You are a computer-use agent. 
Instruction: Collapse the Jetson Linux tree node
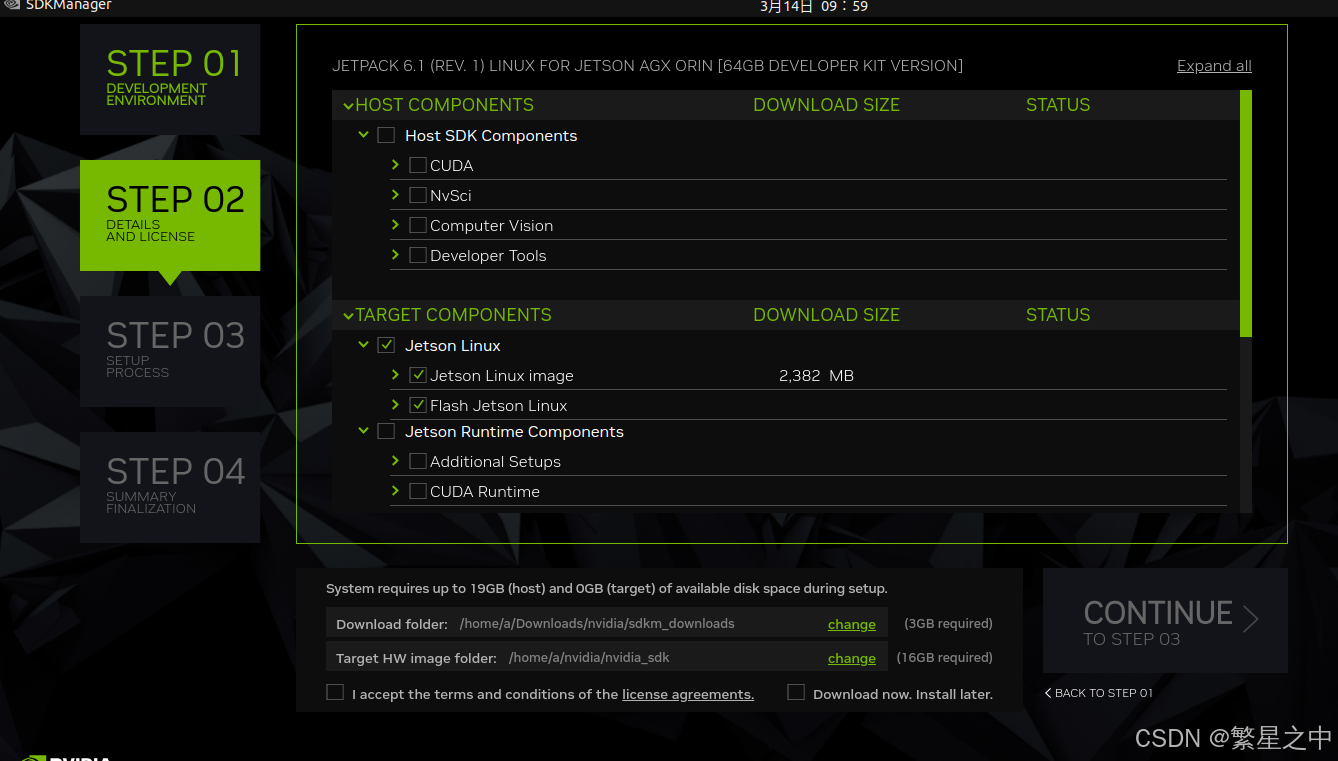tap(363, 345)
